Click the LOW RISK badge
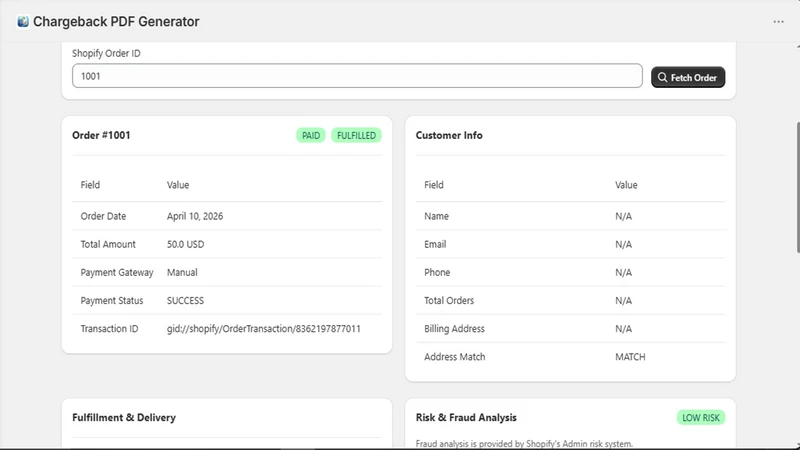Viewport: 800px width, 450px height. click(x=701, y=417)
